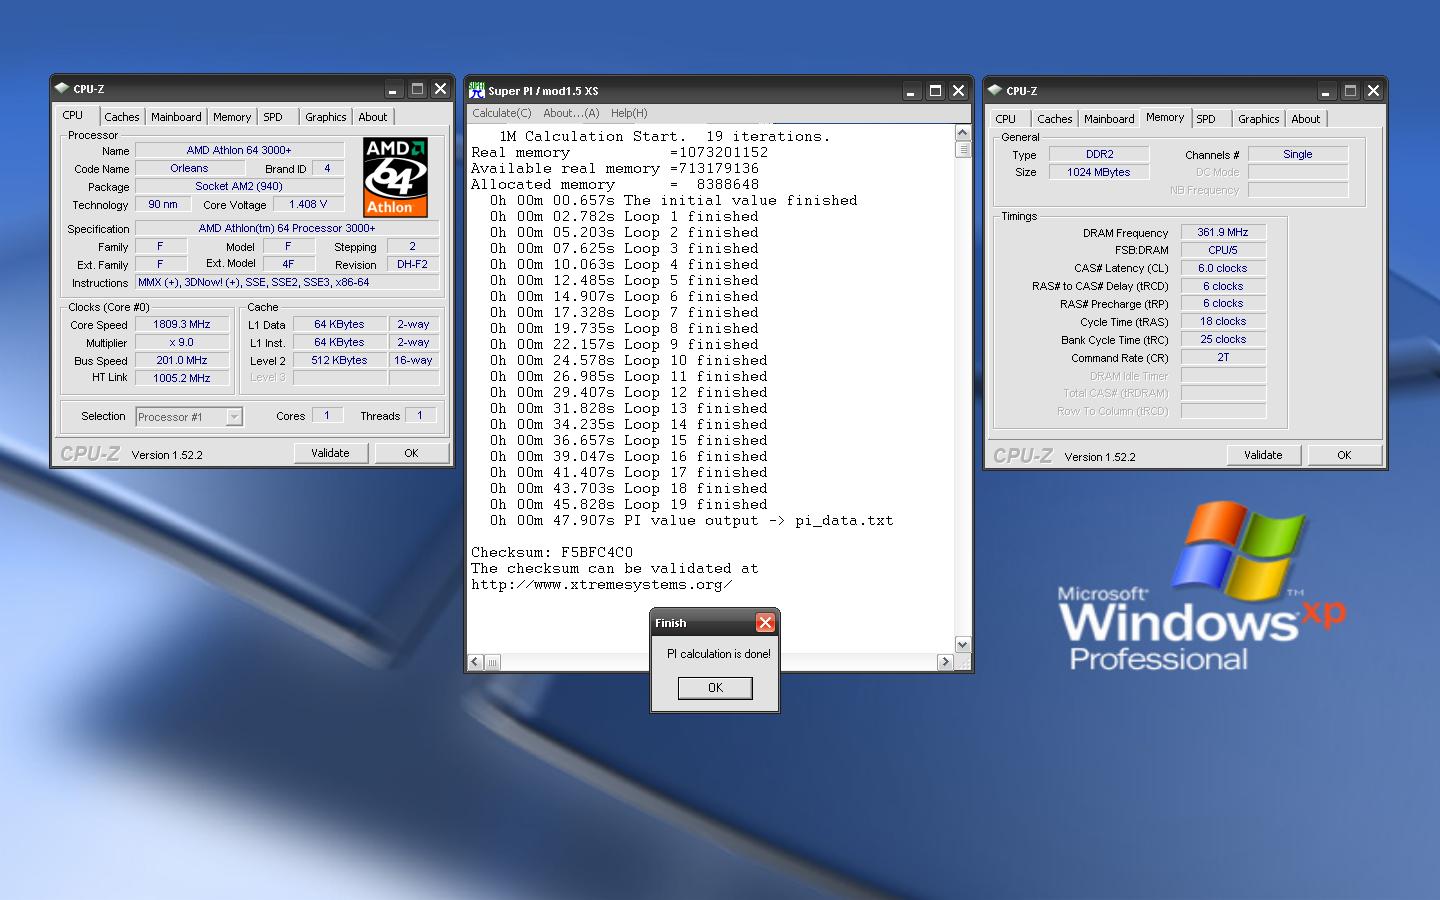
Task: Select Memory tab in right CPU-Z window
Action: pos(1165,117)
